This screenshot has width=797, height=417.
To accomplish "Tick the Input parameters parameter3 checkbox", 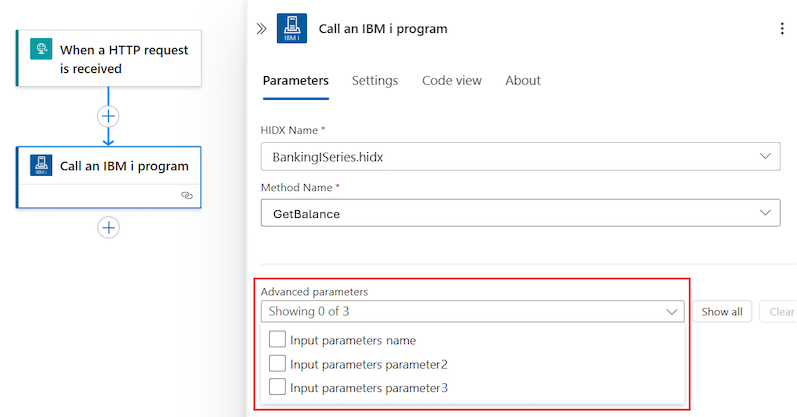I will pyautogui.click(x=278, y=387).
